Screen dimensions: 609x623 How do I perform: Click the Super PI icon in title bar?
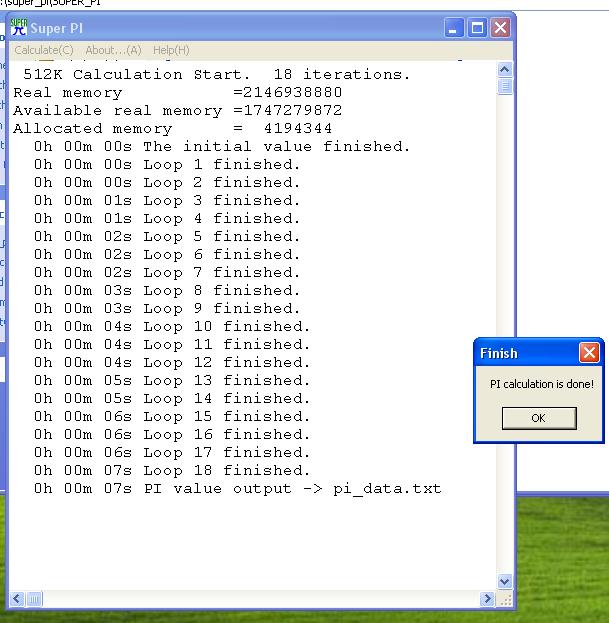(x=18, y=28)
